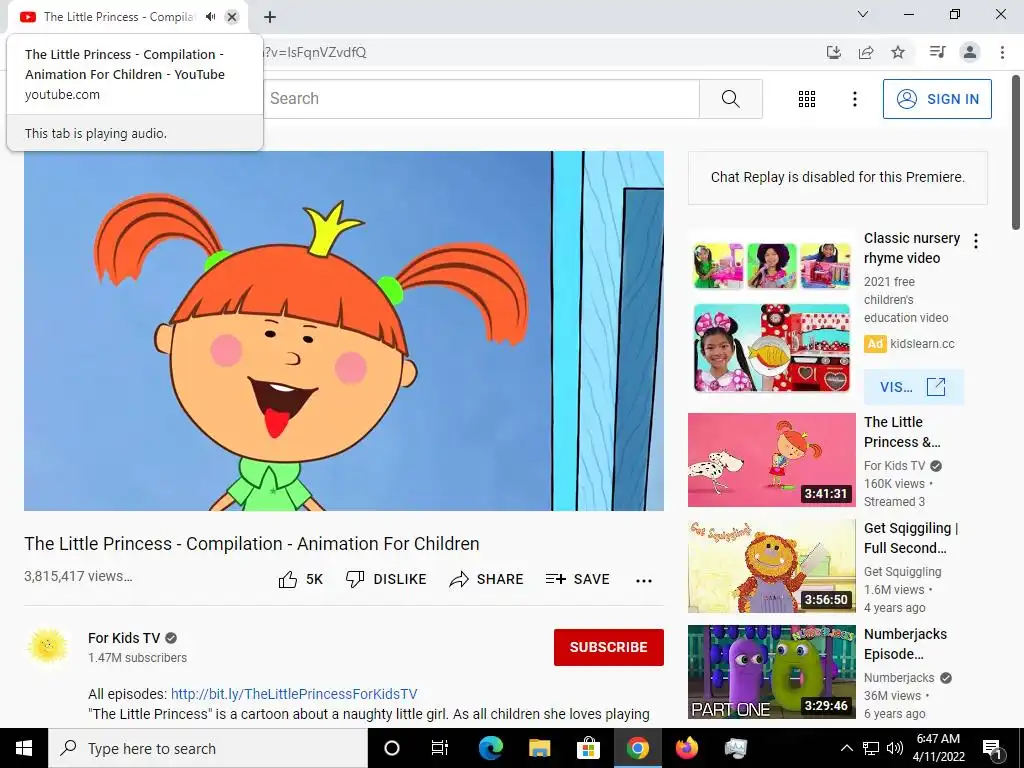The image size is (1024, 768).
Task: Mute the tab via speaker icon
Action: point(210,17)
